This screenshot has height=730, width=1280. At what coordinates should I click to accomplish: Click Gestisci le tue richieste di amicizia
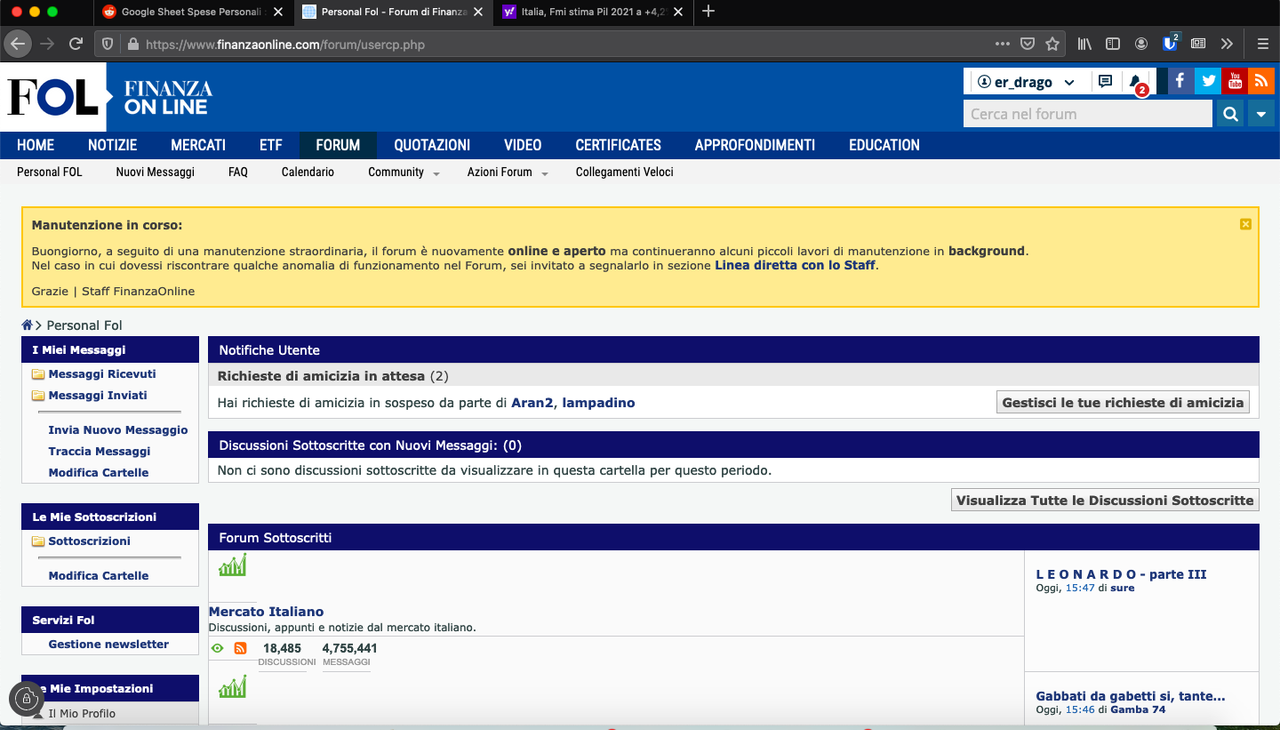click(1123, 402)
